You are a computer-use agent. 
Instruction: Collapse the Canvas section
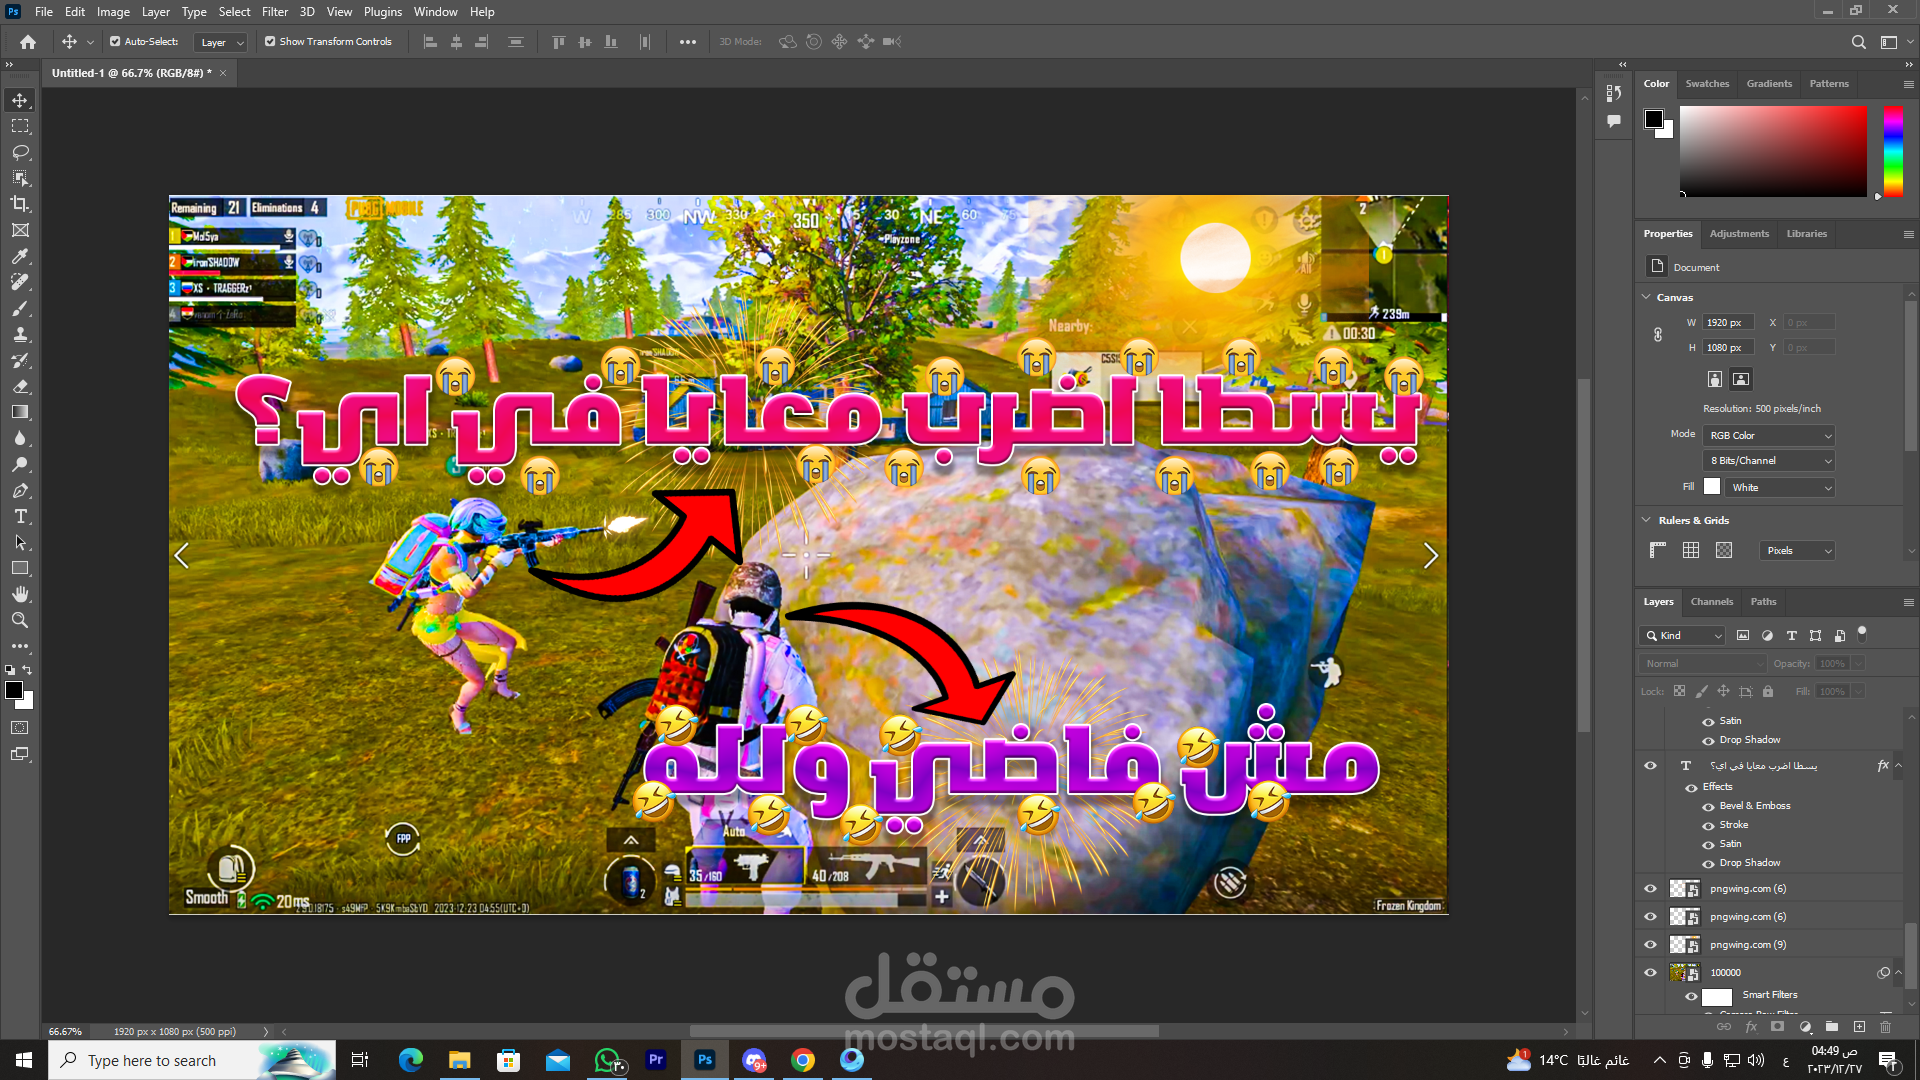tap(1646, 297)
